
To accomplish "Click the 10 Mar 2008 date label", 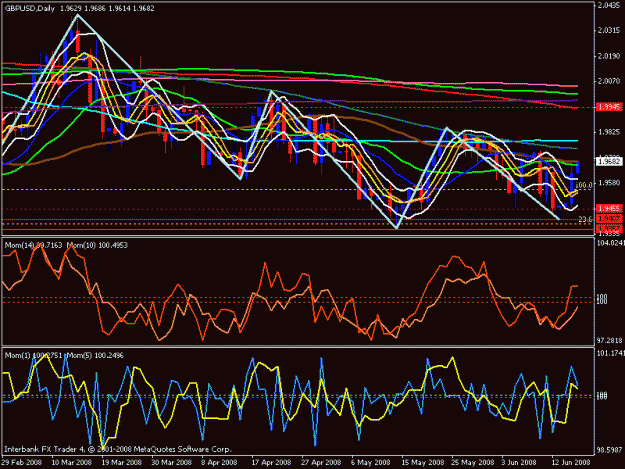I will tap(72, 462).
